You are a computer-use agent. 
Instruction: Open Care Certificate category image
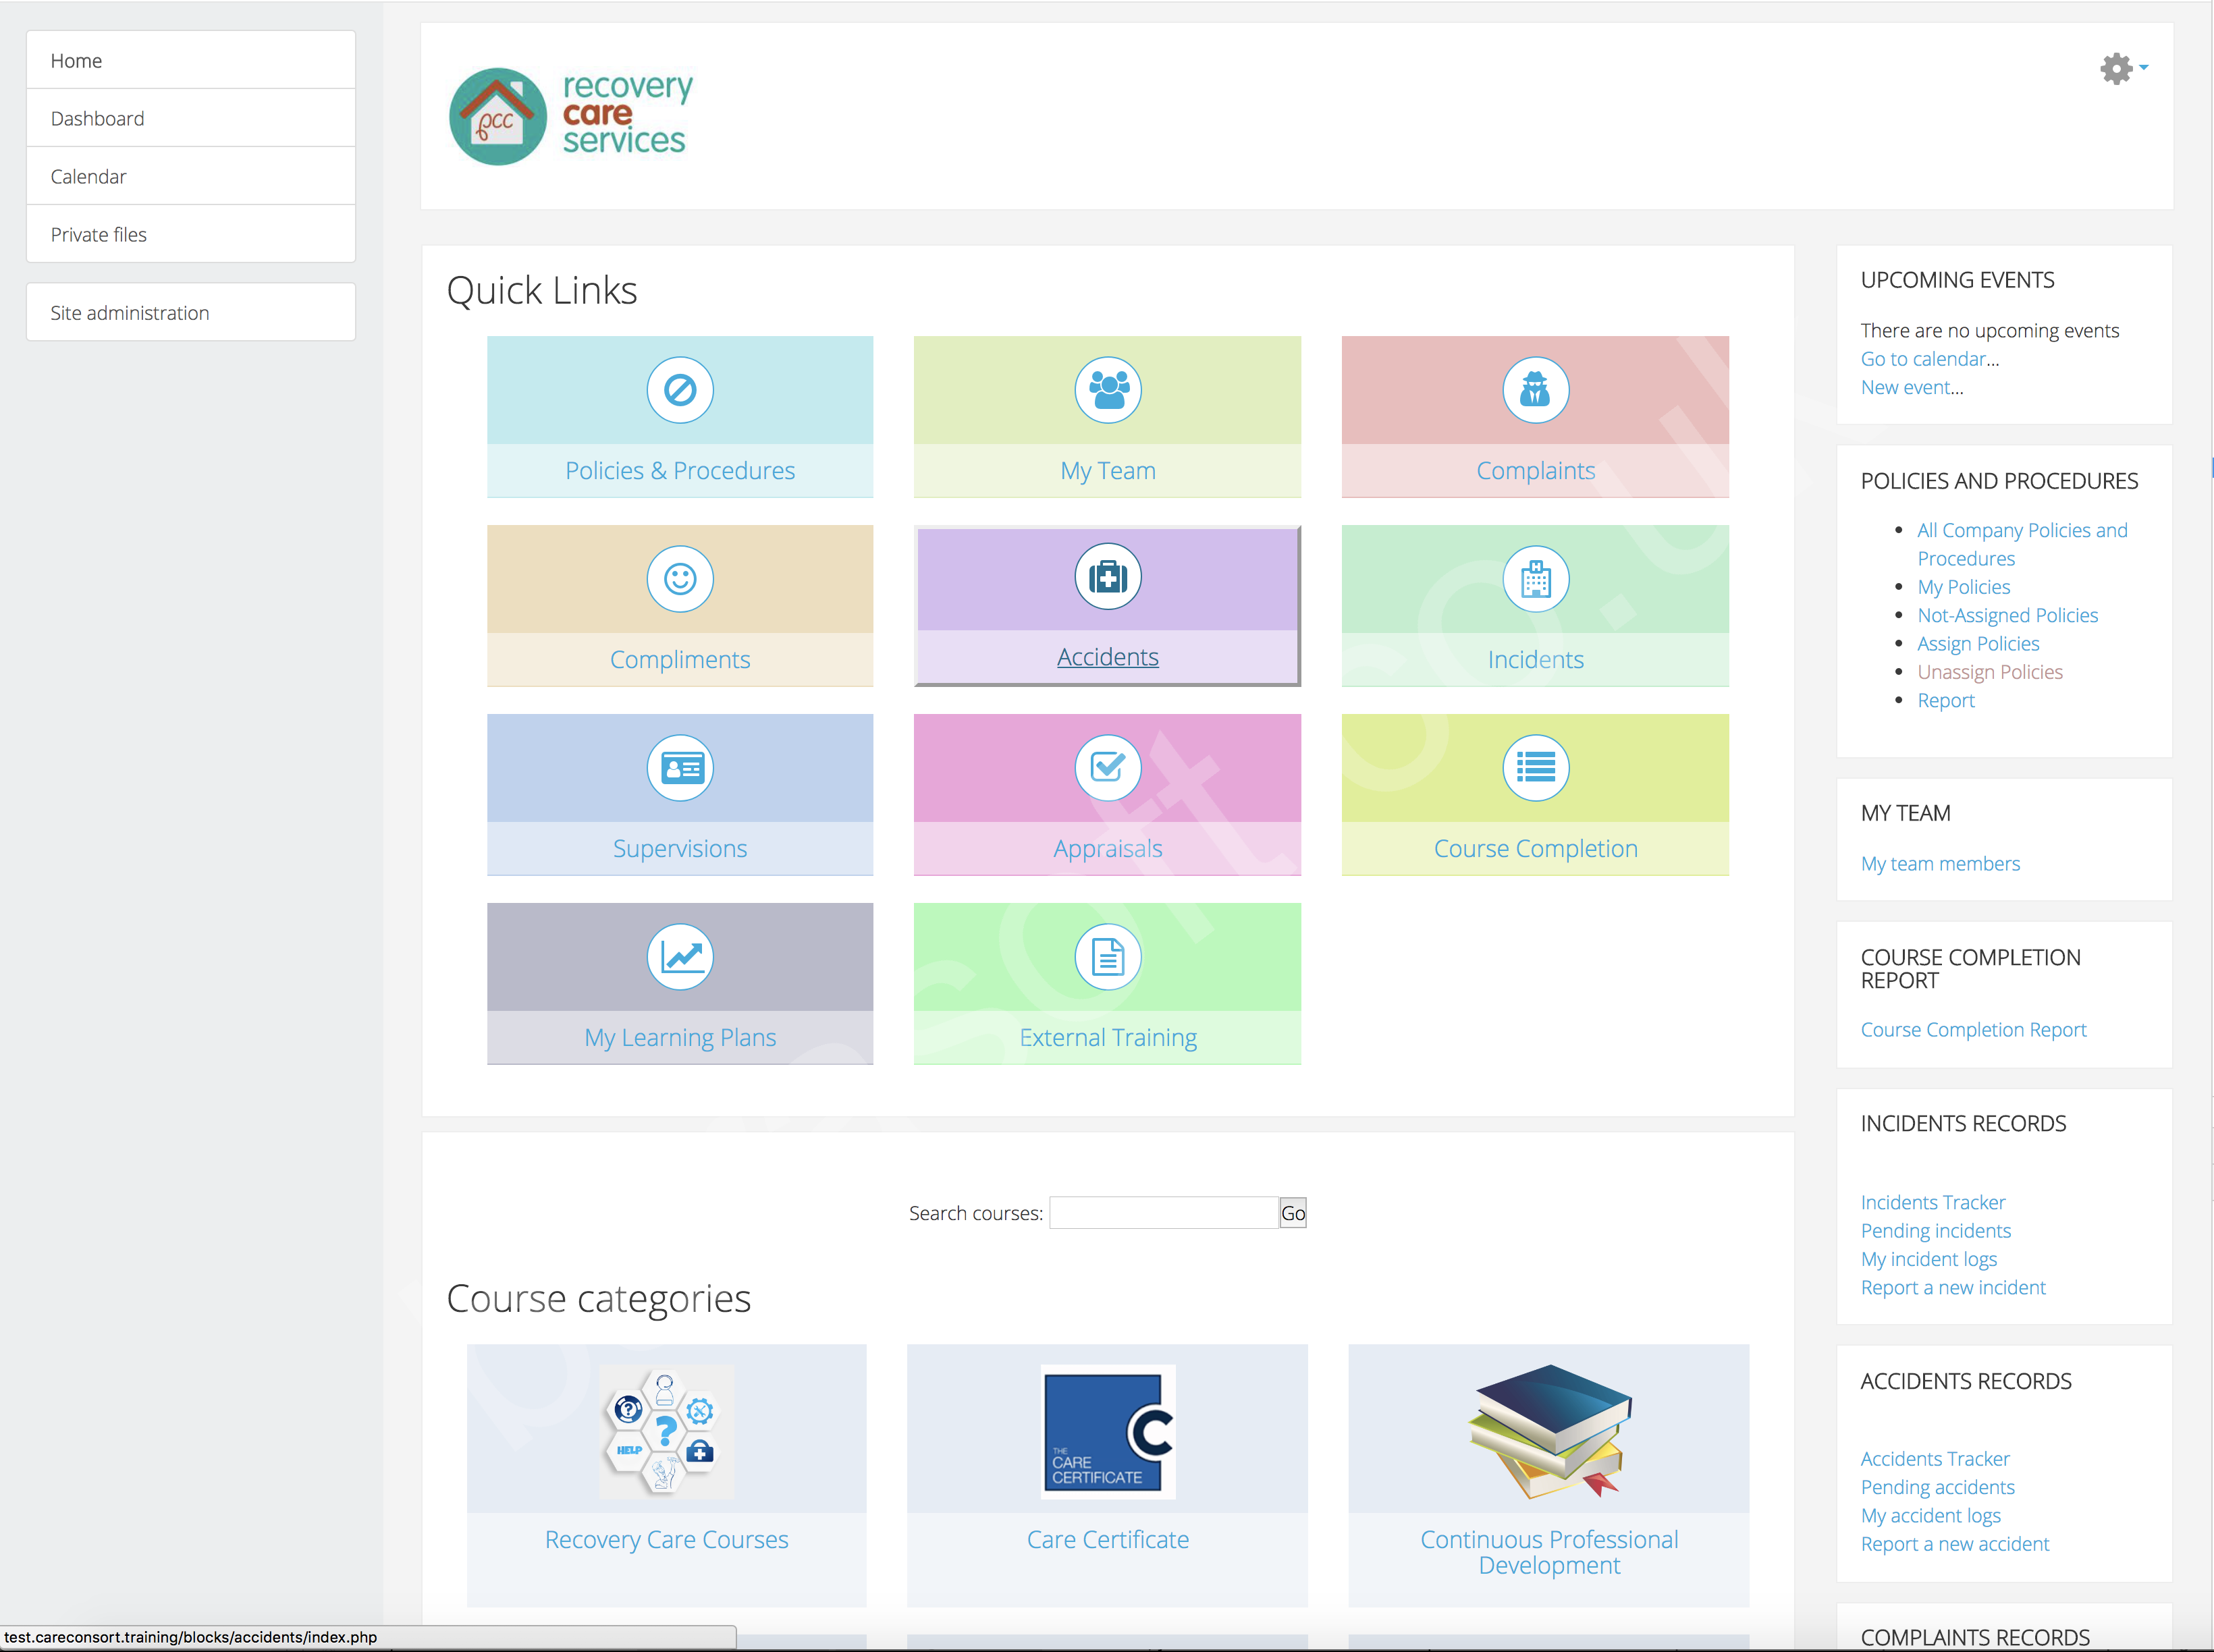tap(1108, 1432)
